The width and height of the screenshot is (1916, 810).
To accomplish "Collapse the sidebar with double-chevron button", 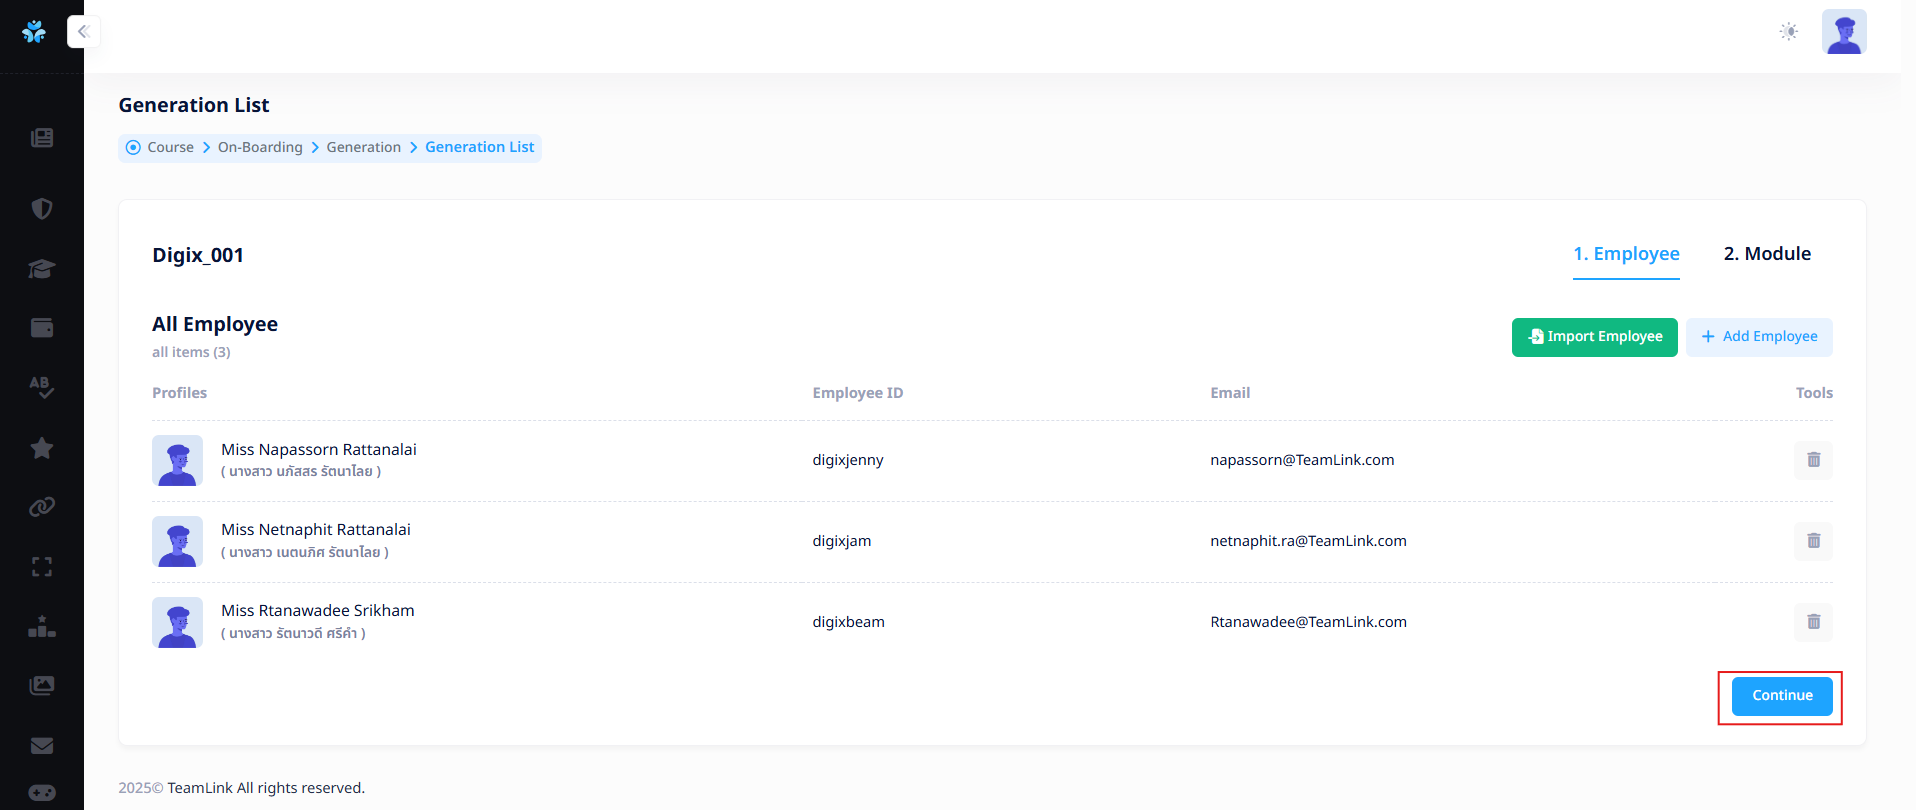I will pyautogui.click(x=83, y=32).
